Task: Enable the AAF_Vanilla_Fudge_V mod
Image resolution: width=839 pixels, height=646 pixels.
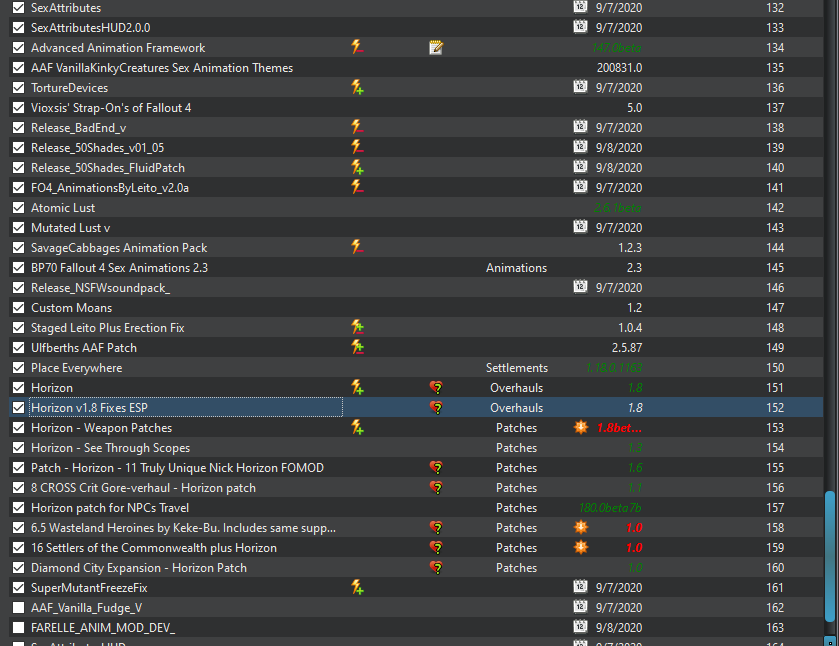Action: (18, 607)
